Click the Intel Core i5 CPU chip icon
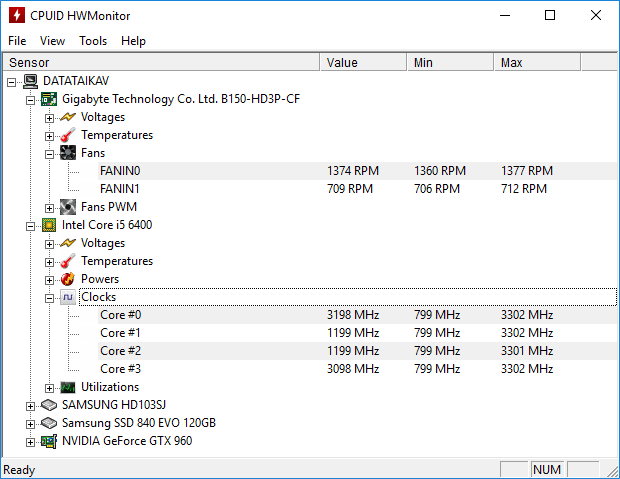This screenshot has height=479, width=620. [x=49, y=225]
